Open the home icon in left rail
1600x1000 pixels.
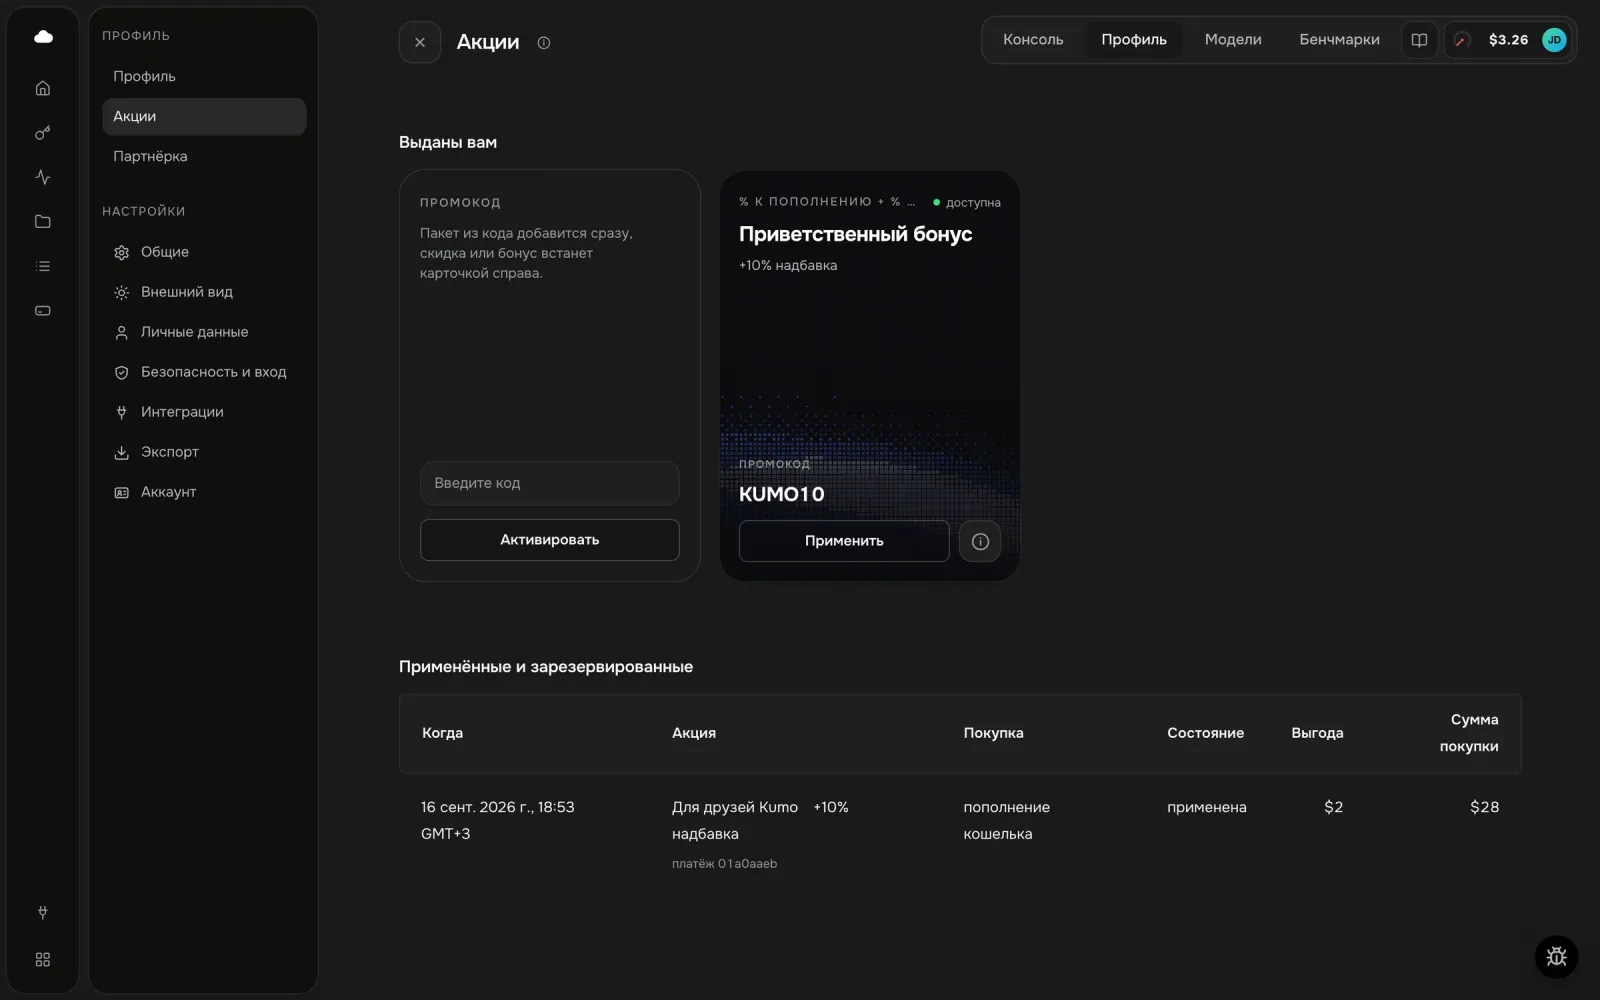[x=43, y=88]
